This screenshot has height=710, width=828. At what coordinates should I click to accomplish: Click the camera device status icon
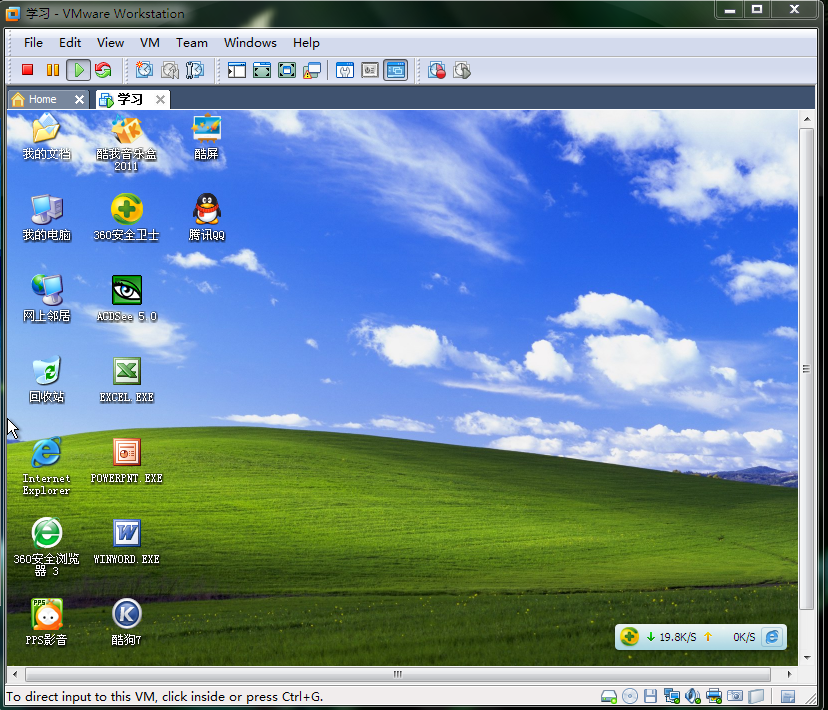click(x=735, y=696)
